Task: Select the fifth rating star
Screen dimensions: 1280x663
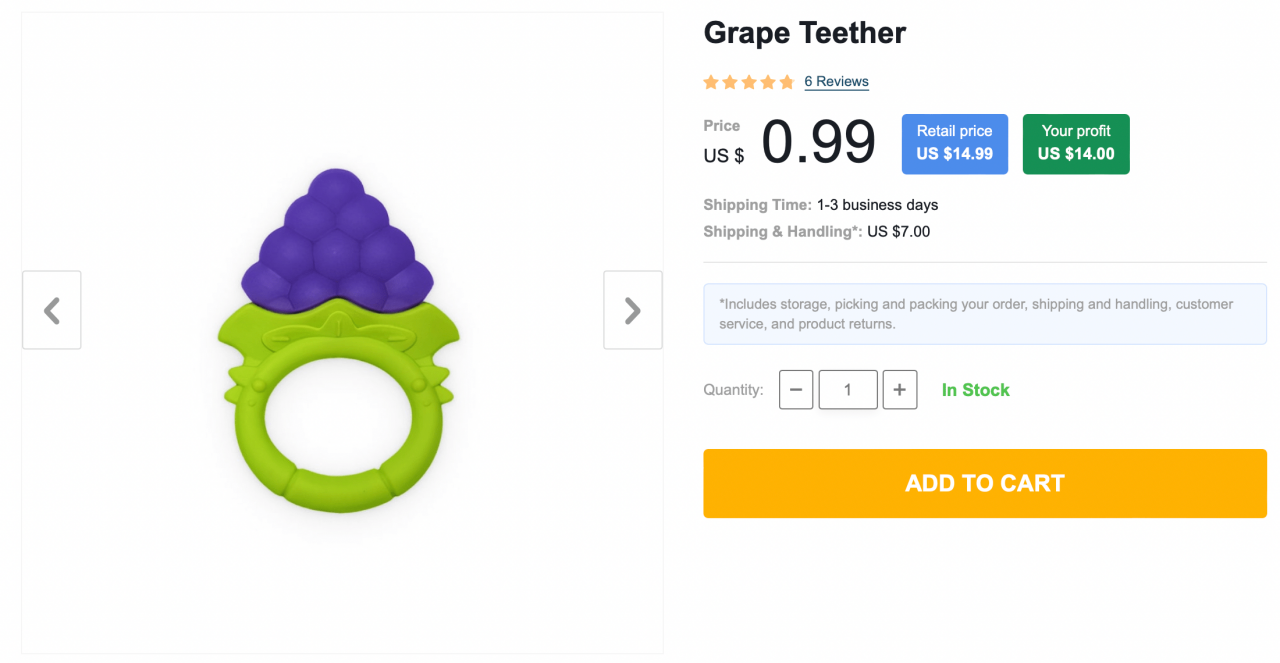Action: coord(787,82)
